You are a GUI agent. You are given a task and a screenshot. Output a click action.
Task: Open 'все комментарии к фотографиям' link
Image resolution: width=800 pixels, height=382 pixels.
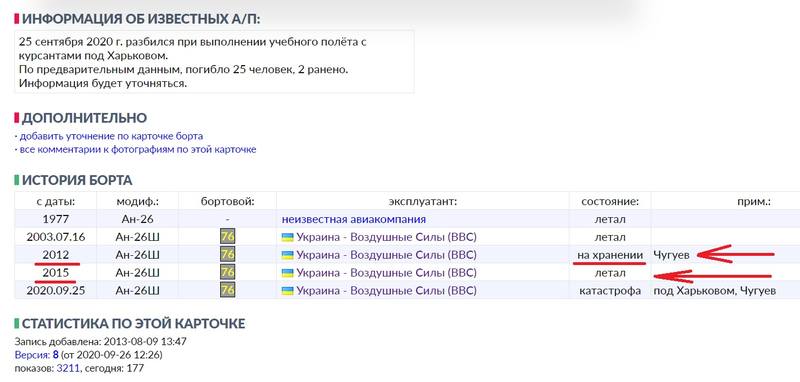pyautogui.click(x=138, y=150)
